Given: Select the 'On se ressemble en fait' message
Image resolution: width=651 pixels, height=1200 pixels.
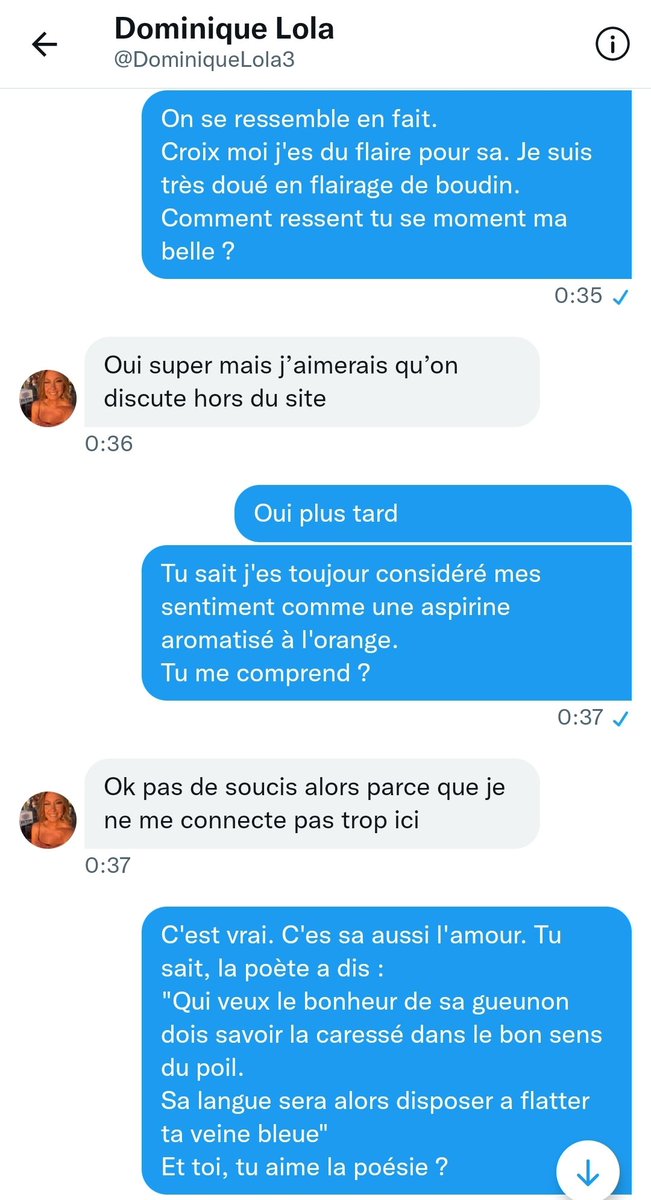Looking at the screenshot, I should coord(387,184).
